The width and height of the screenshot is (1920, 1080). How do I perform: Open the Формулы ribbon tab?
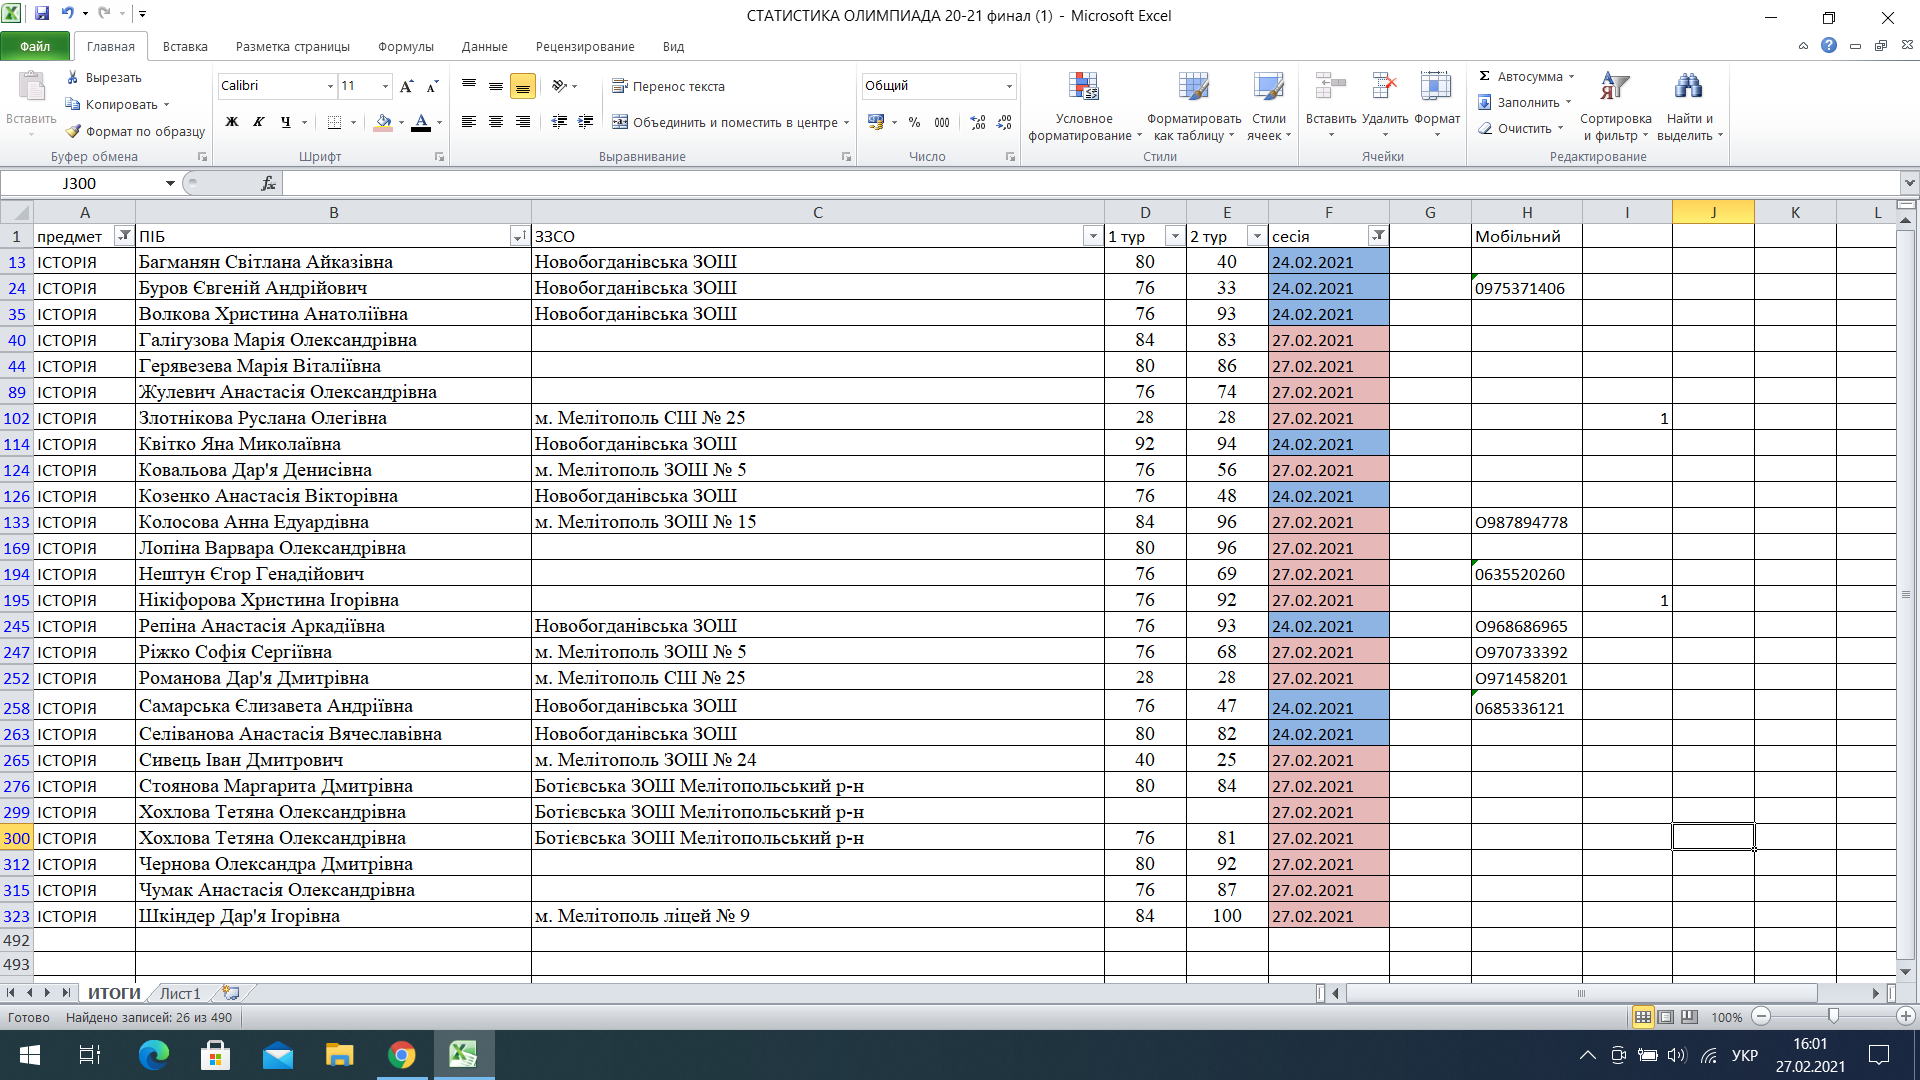(405, 46)
